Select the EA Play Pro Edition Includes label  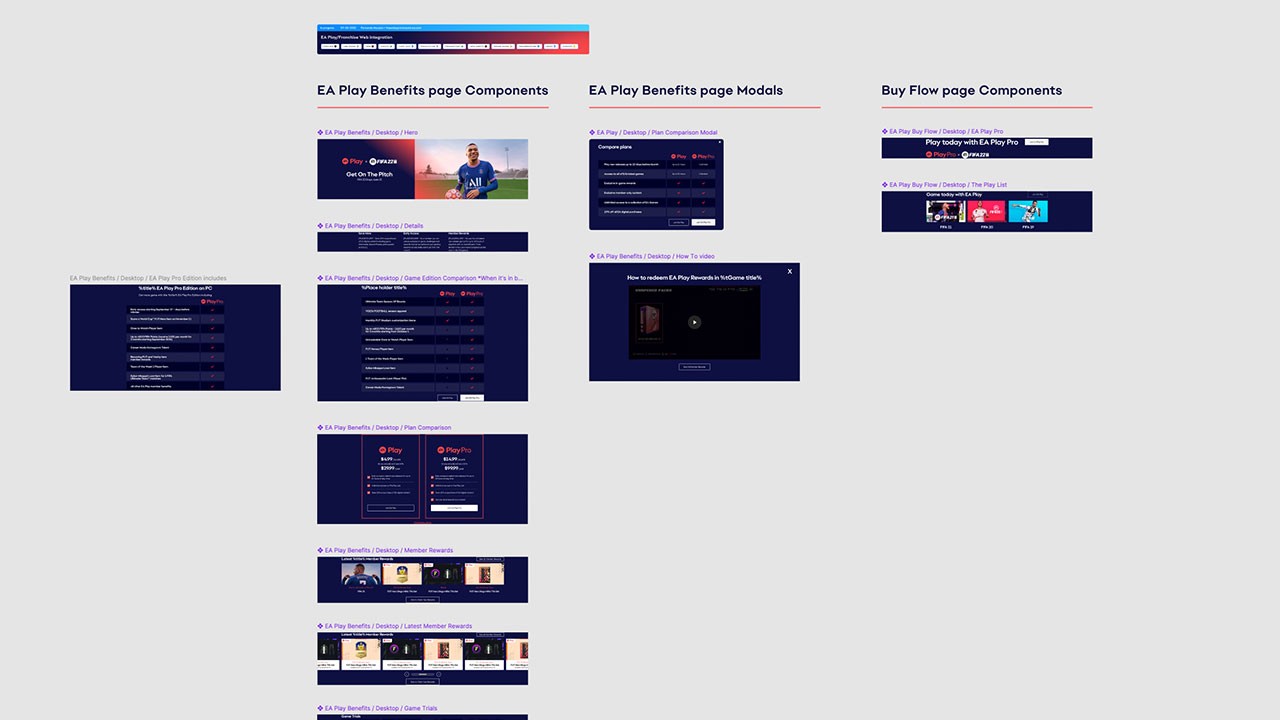[x=148, y=278]
